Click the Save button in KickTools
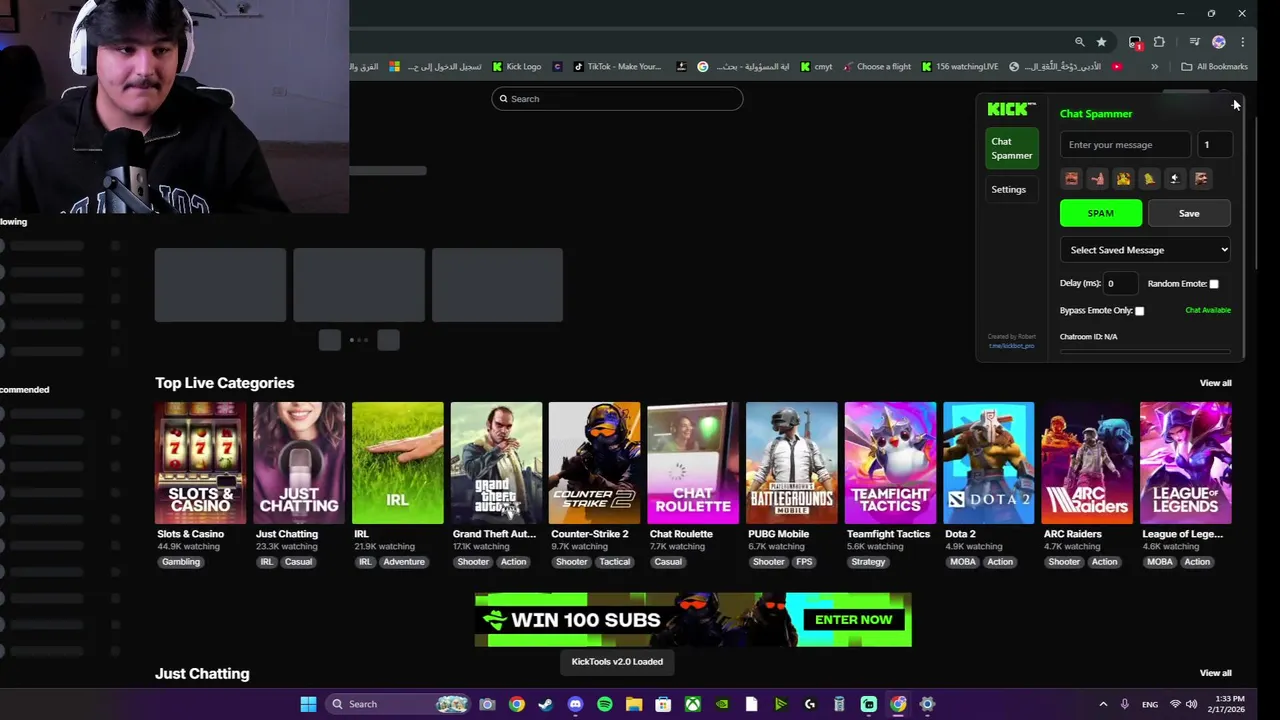The width and height of the screenshot is (1280, 720). 1189,213
